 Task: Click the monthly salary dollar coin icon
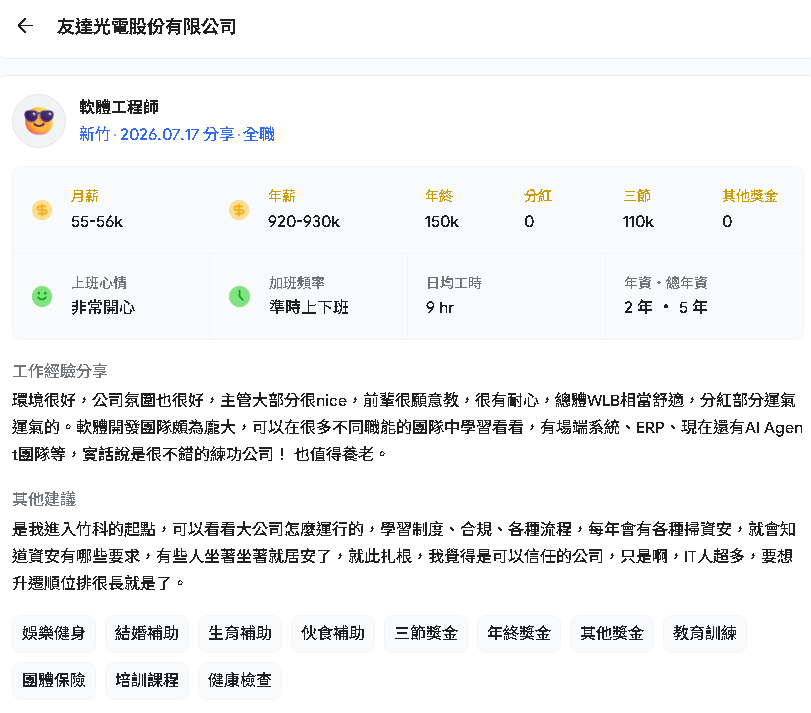pos(42,210)
